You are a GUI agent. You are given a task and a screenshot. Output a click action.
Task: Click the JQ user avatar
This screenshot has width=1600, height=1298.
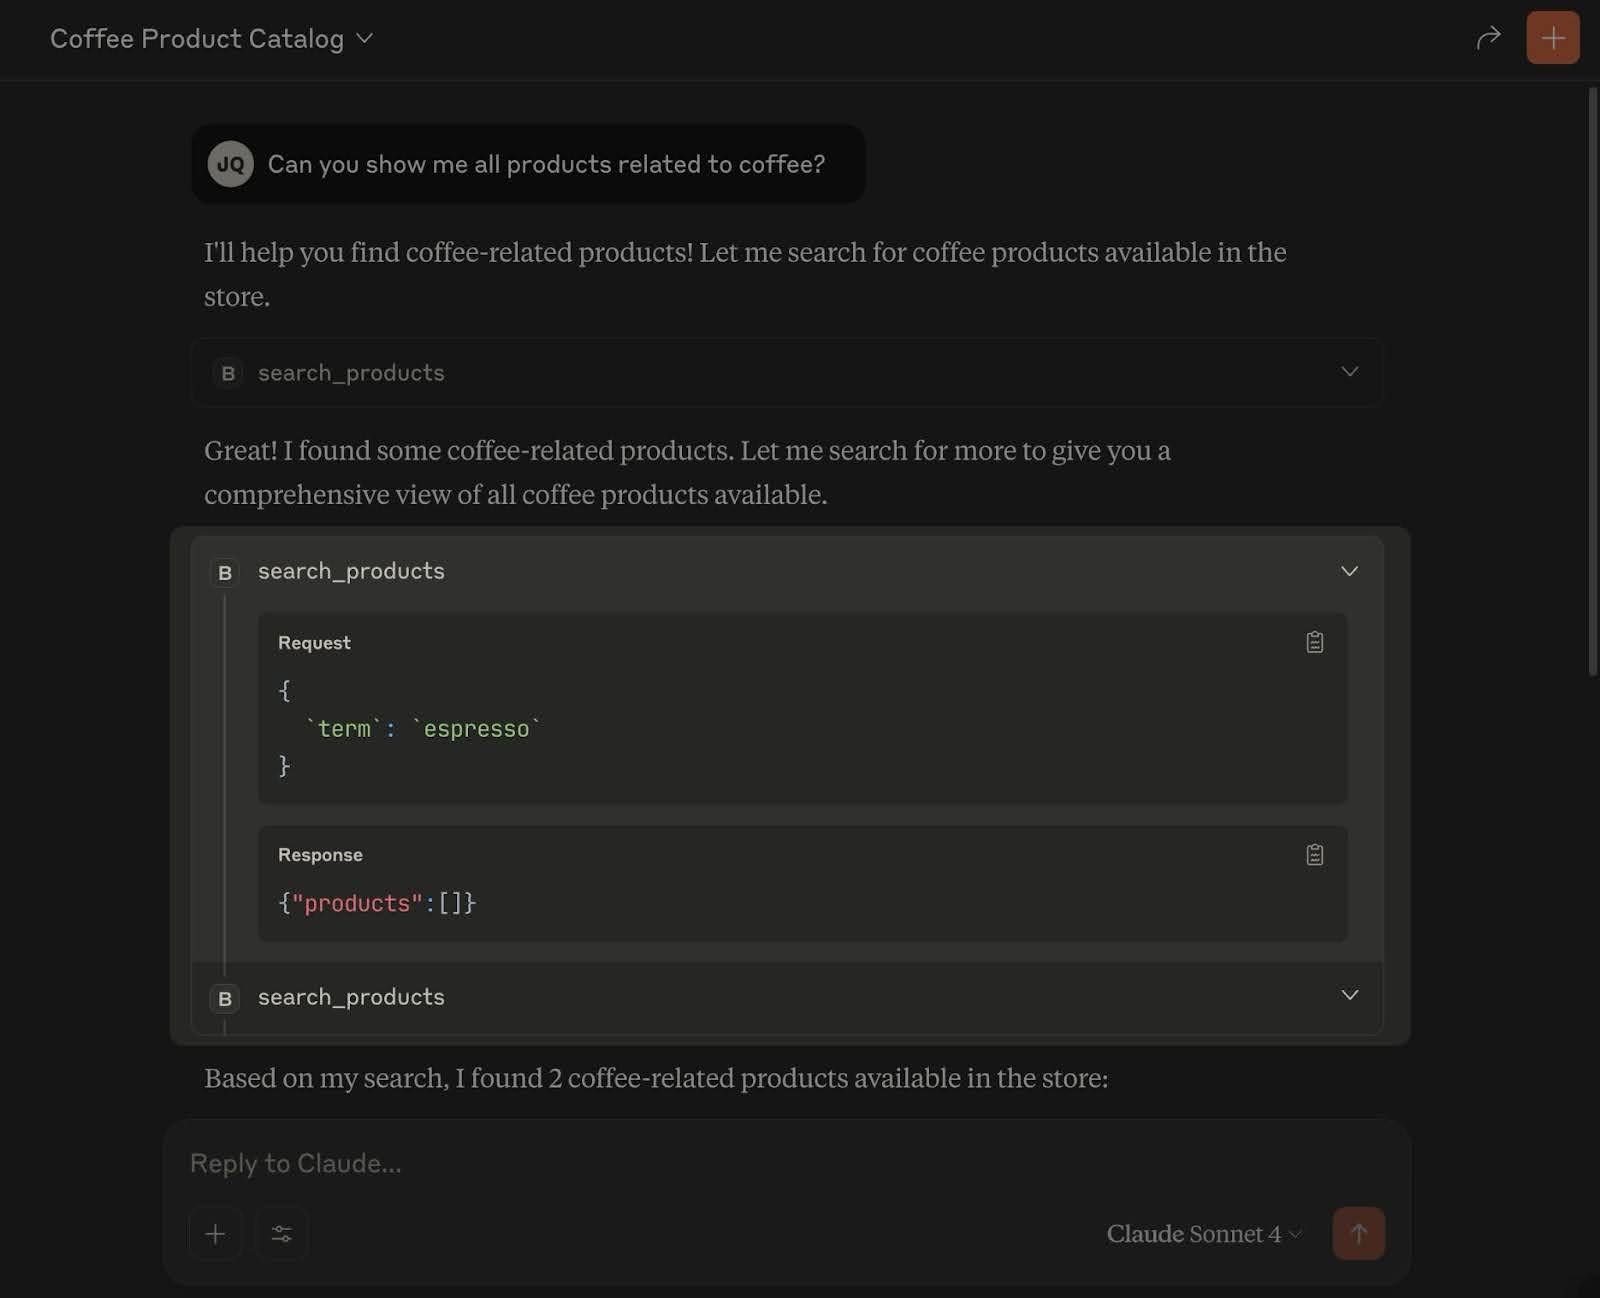[230, 164]
